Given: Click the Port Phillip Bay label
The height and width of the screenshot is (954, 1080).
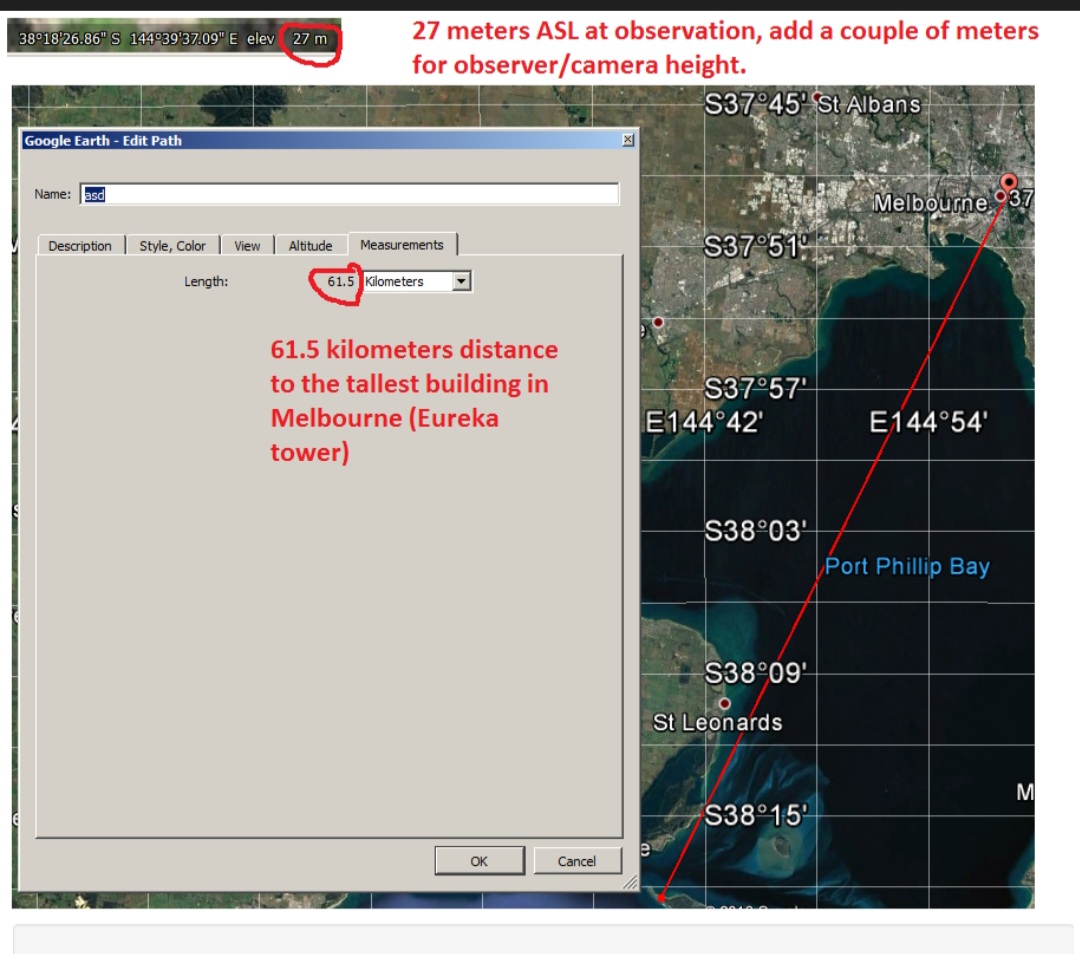Looking at the screenshot, I should click(907, 566).
